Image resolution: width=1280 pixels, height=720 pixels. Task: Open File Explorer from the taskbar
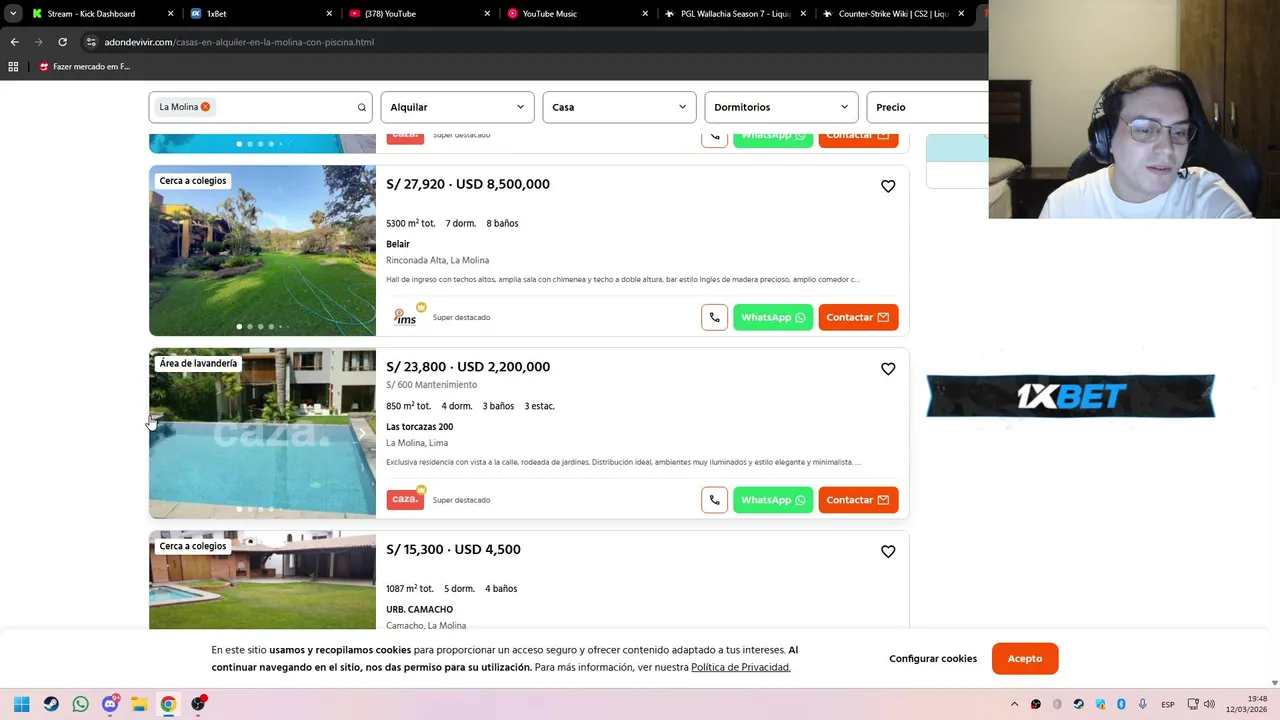[x=139, y=704]
